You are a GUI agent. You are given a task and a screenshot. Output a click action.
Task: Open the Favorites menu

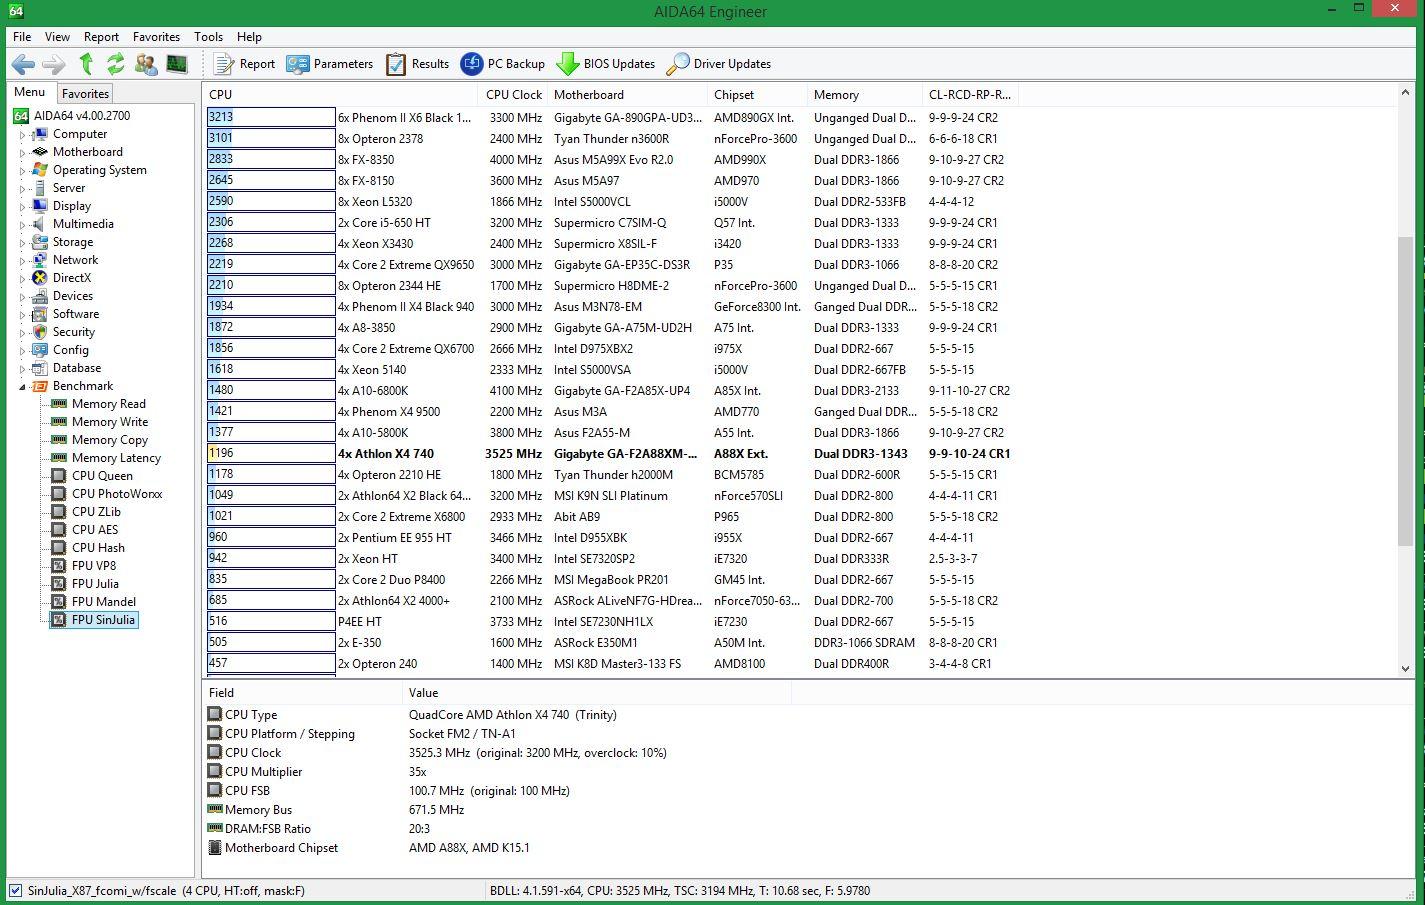pyautogui.click(x=156, y=37)
